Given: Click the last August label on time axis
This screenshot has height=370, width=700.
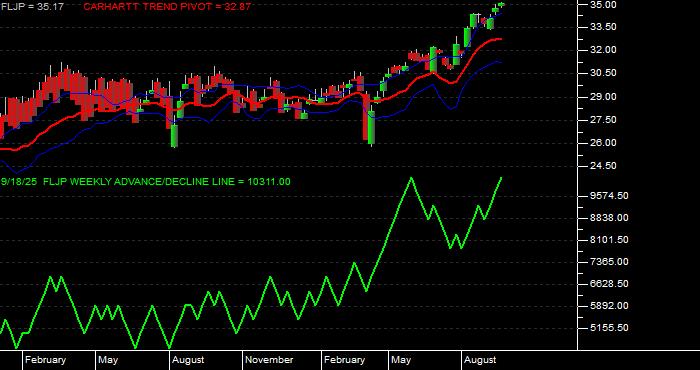Looking at the screenshot, I should (x=480, y=360).
